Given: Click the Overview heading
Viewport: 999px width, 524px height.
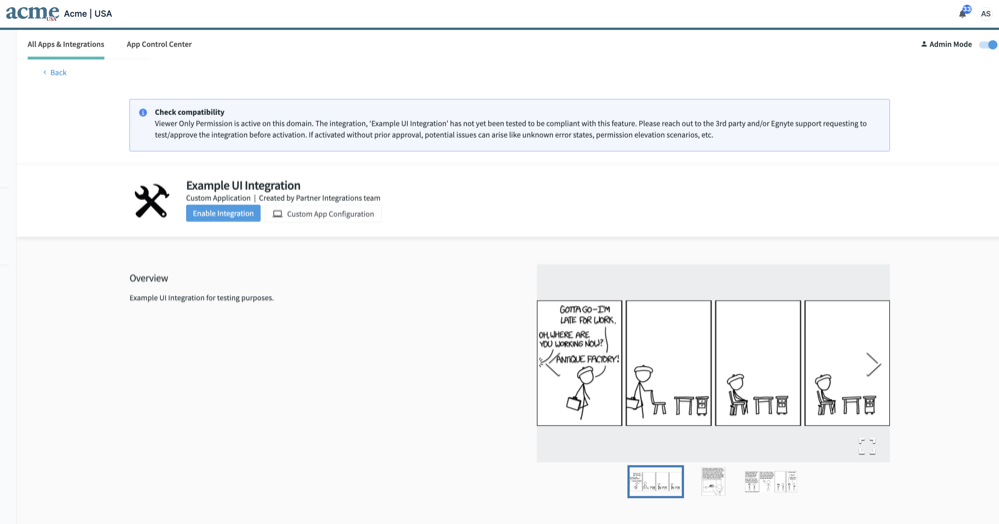Looking at the screenshot, I should (x=148, y=278).
